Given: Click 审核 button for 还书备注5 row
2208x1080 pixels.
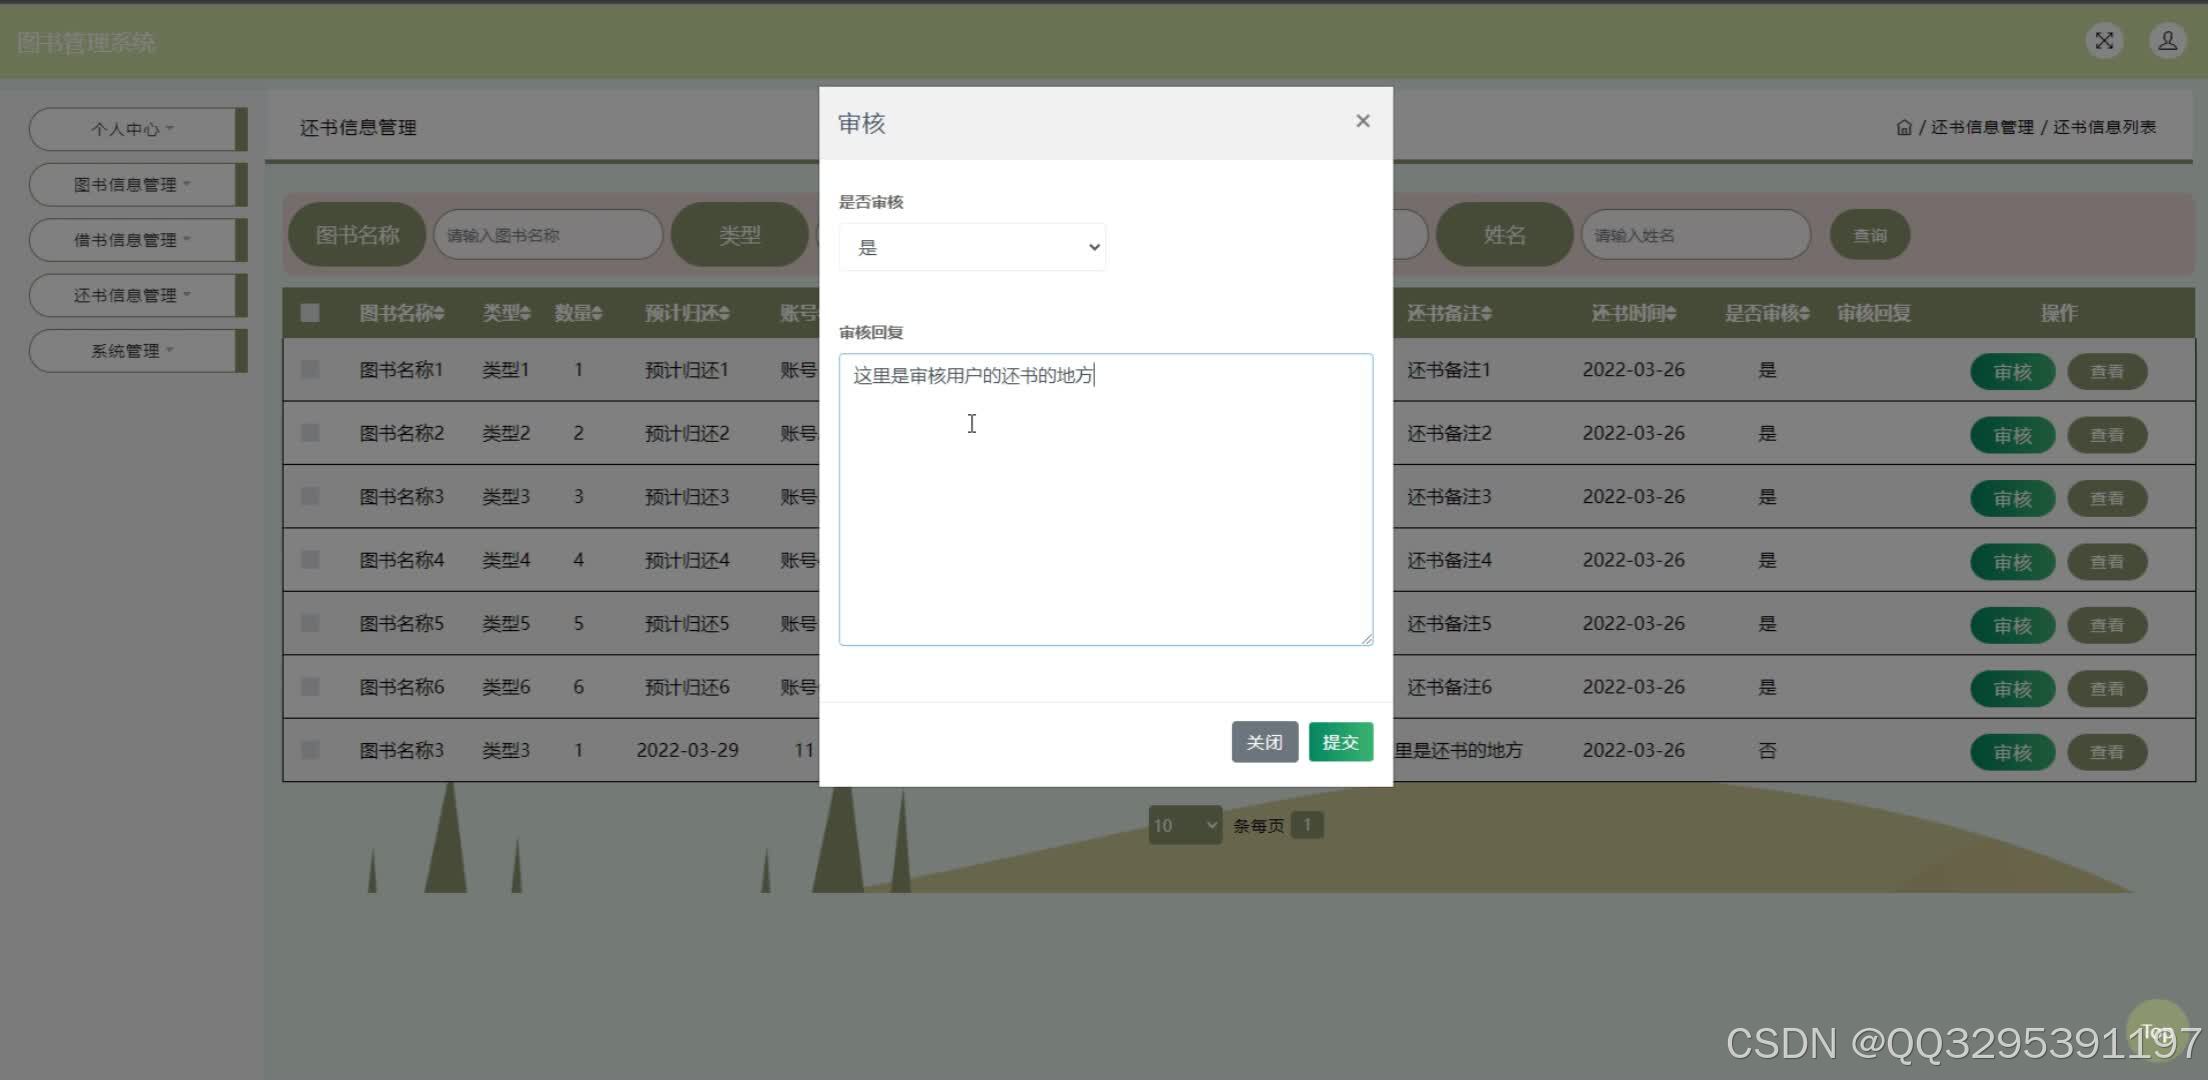Looking at the screenshot, I should coord(2012,625).
